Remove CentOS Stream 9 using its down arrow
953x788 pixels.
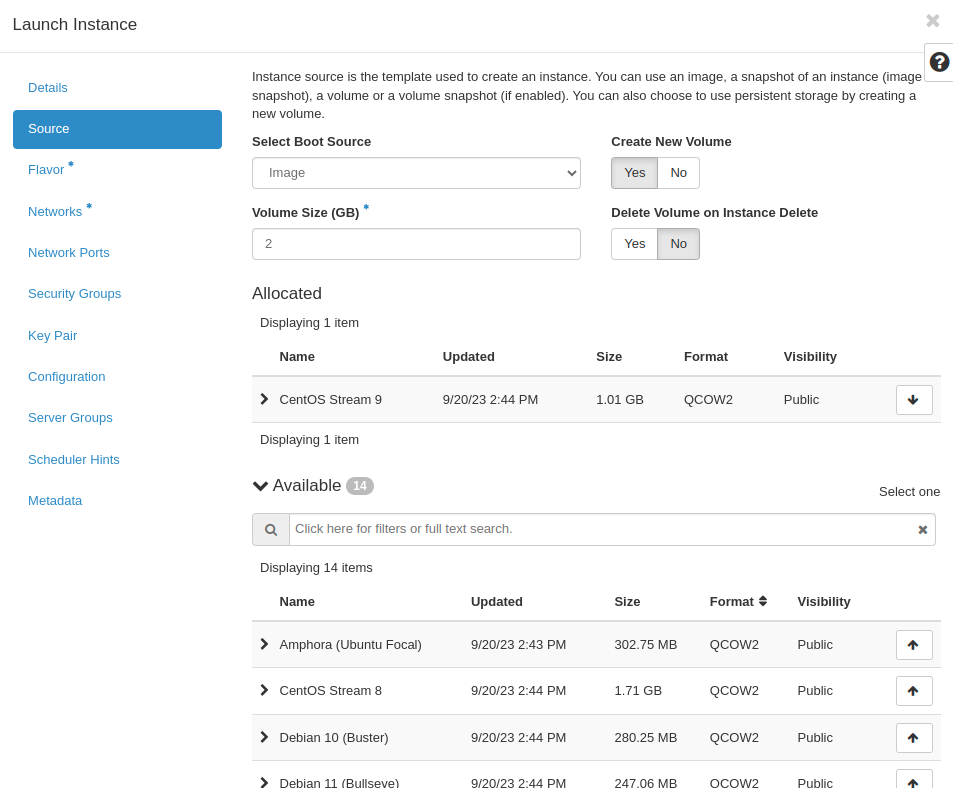coord(913,399)
